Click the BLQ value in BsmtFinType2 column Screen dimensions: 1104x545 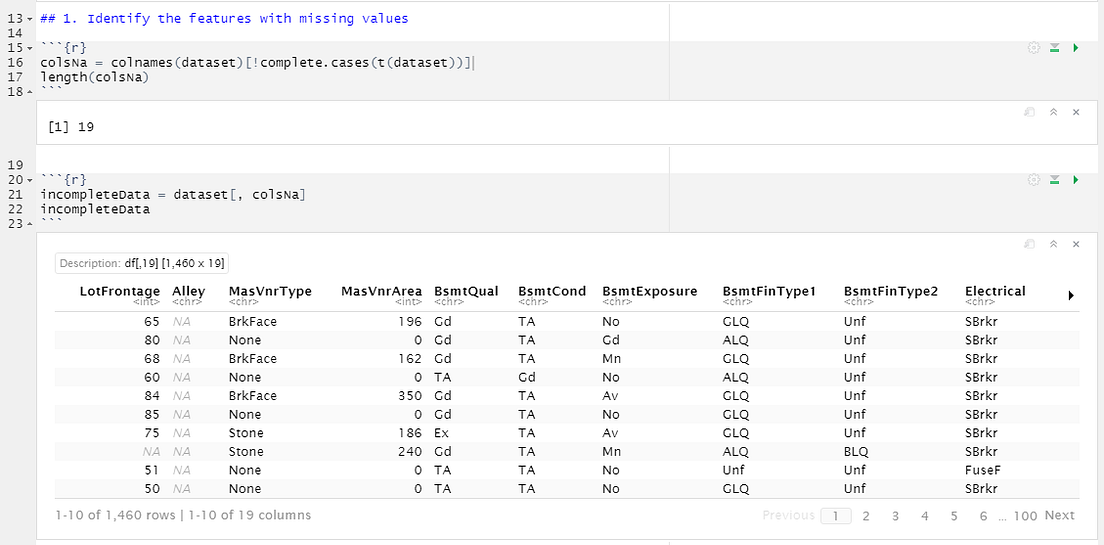coord(856,451)
